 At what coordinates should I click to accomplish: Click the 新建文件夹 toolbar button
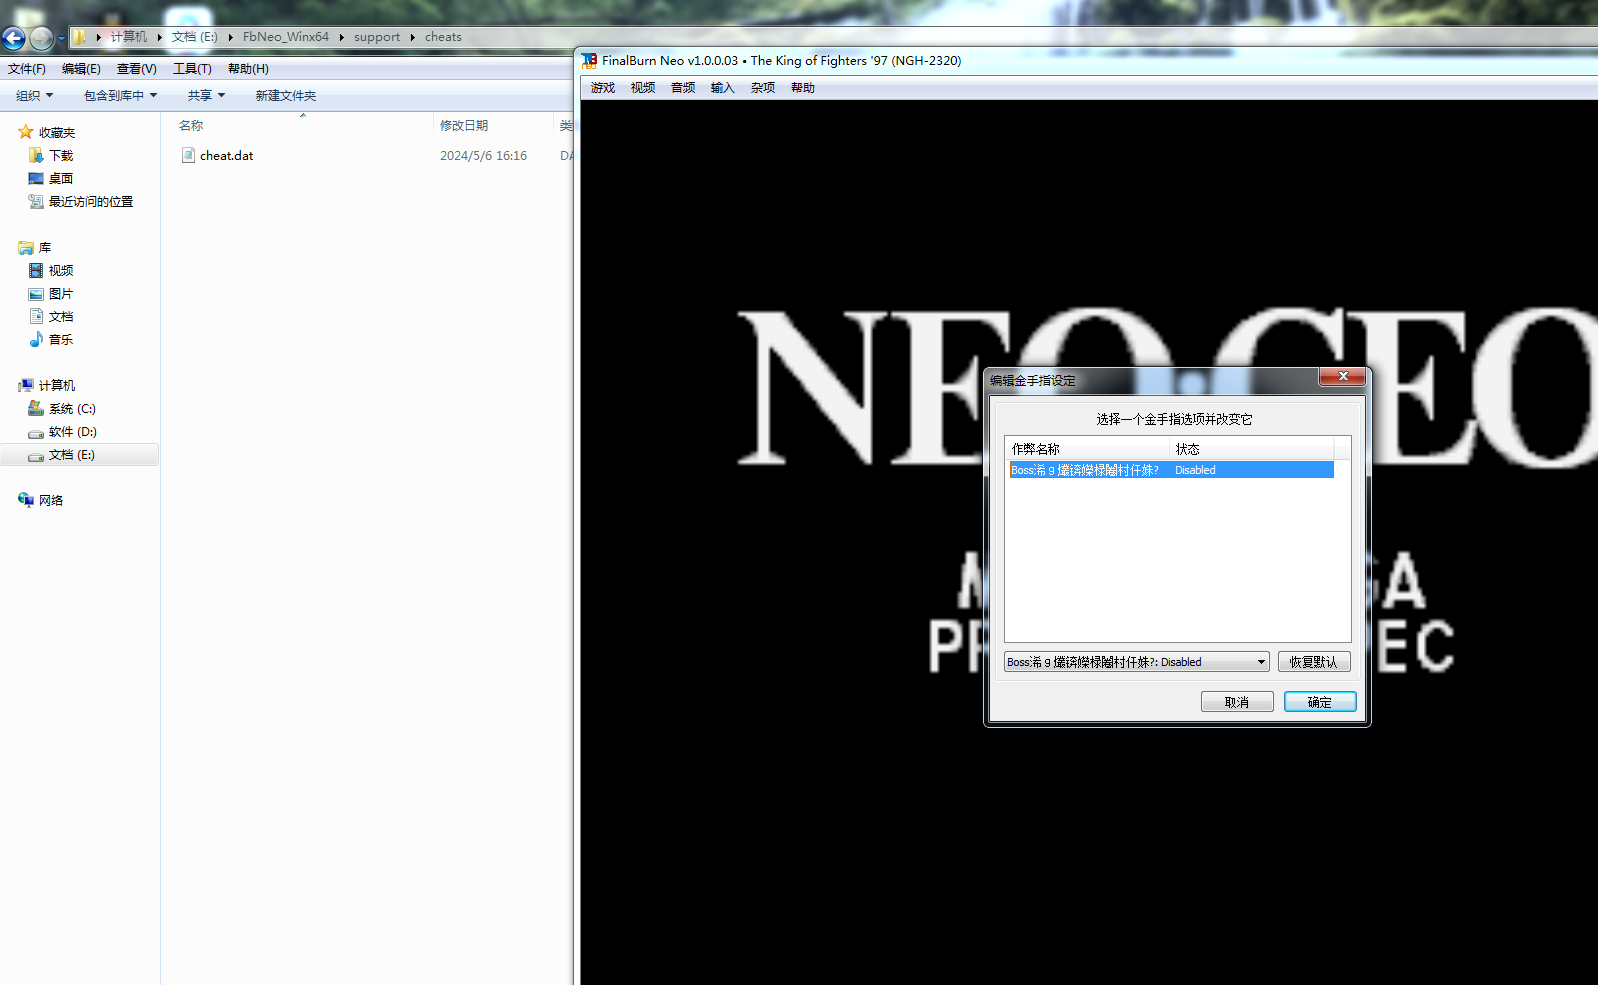click(286, 96)
